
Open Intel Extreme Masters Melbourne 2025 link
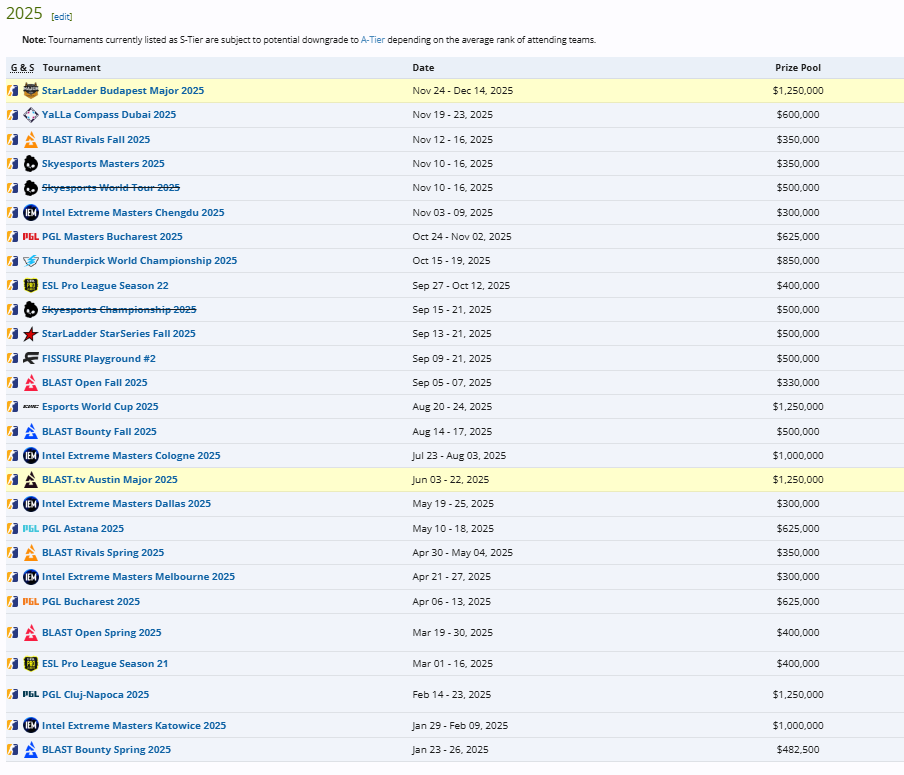[138, 577]
